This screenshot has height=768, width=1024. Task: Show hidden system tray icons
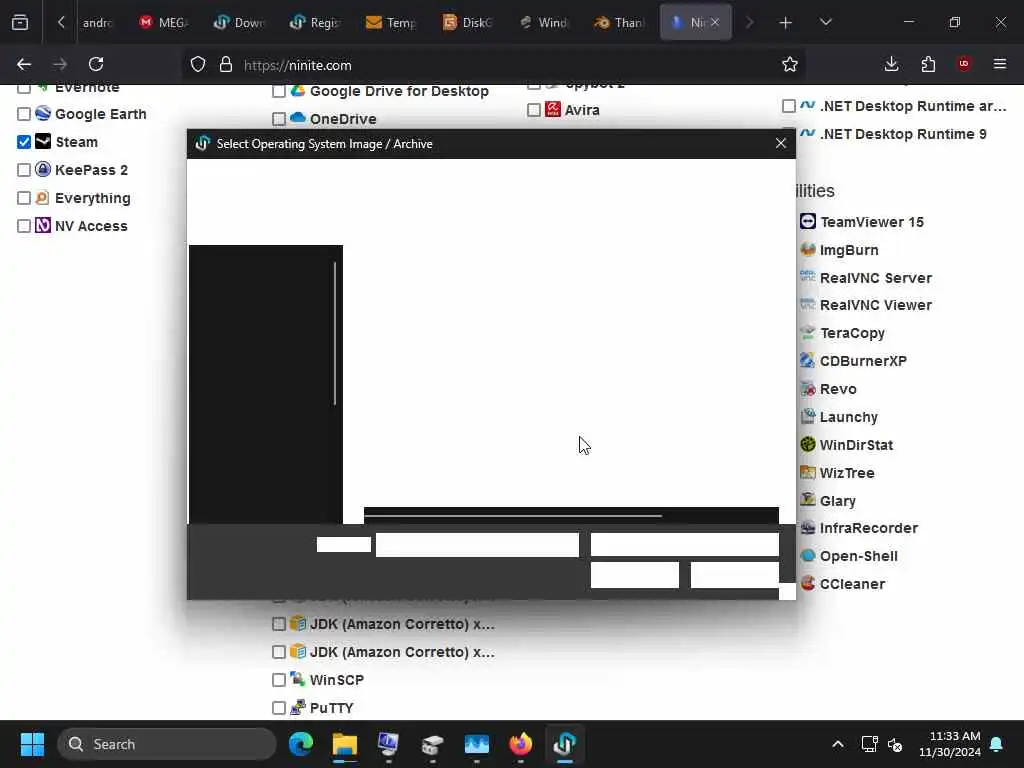[x=838, y=744]
